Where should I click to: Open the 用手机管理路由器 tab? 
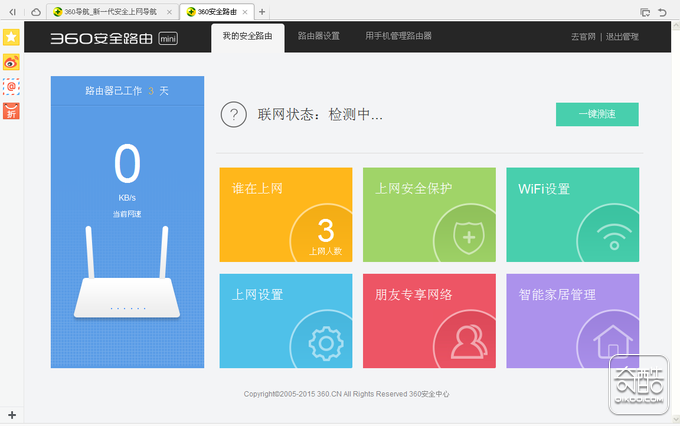(x=398, y=36)
